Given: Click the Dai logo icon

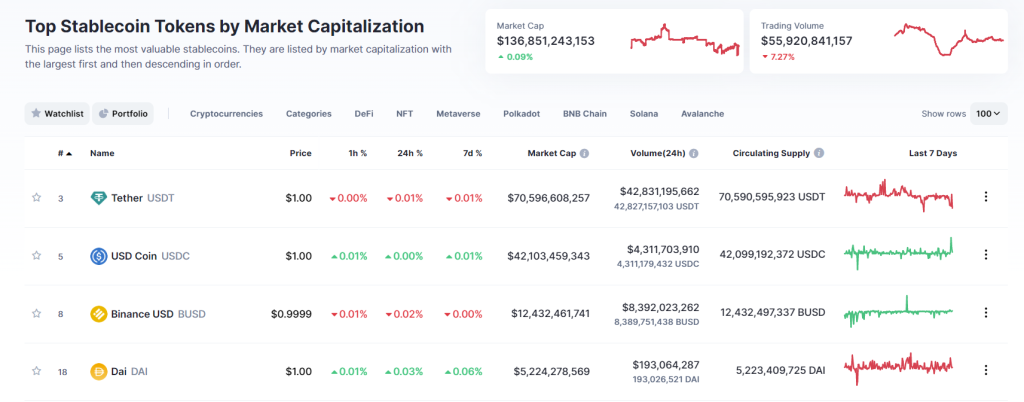Looking at the screenshot, I should (99, 372).
